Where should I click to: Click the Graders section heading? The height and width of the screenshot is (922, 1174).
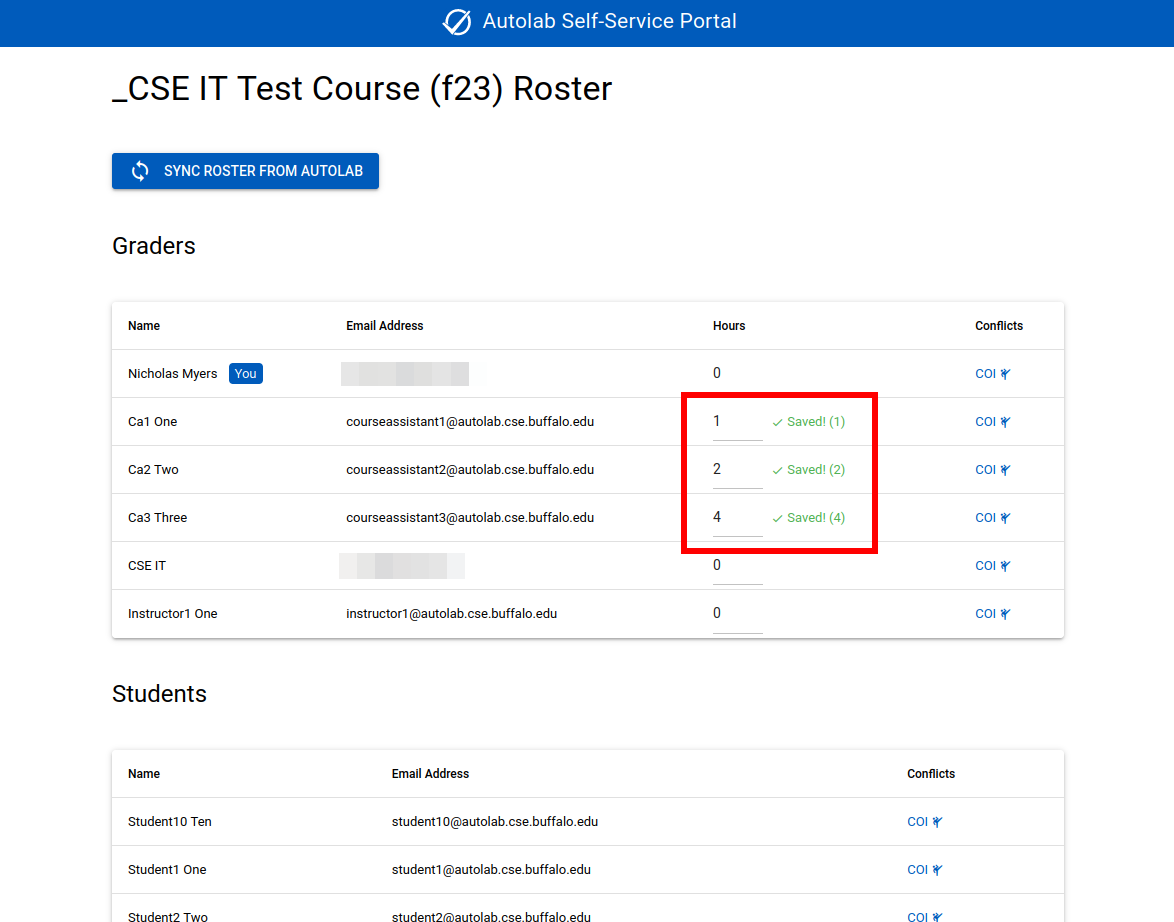click(x=153, y=246)
